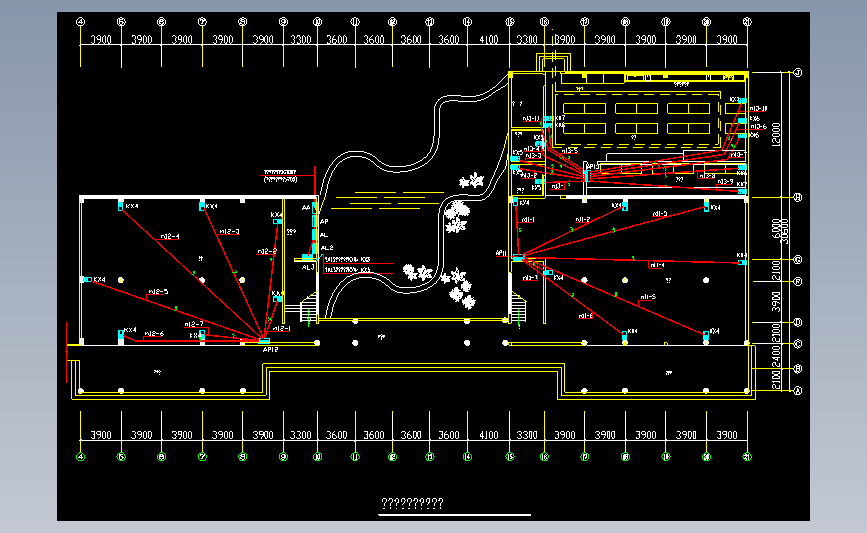Select the n12-1 circuit label
The image size is (867, 533).
coord(282,328)
